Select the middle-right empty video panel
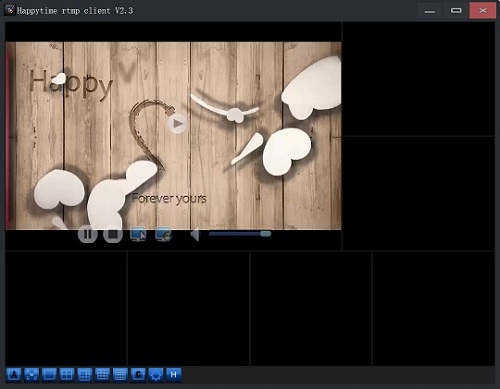Screen dimensions: 500x389 (x=419, y=193)
